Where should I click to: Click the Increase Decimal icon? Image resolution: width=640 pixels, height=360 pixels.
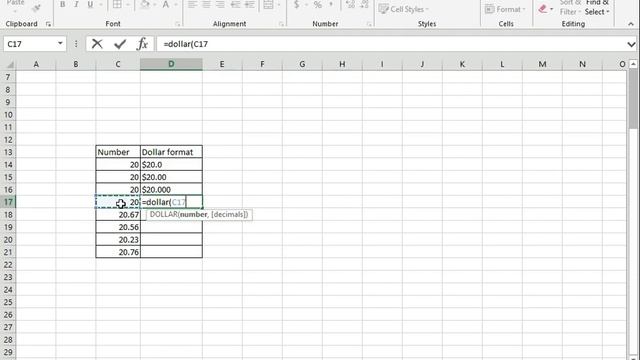point(350,4)
